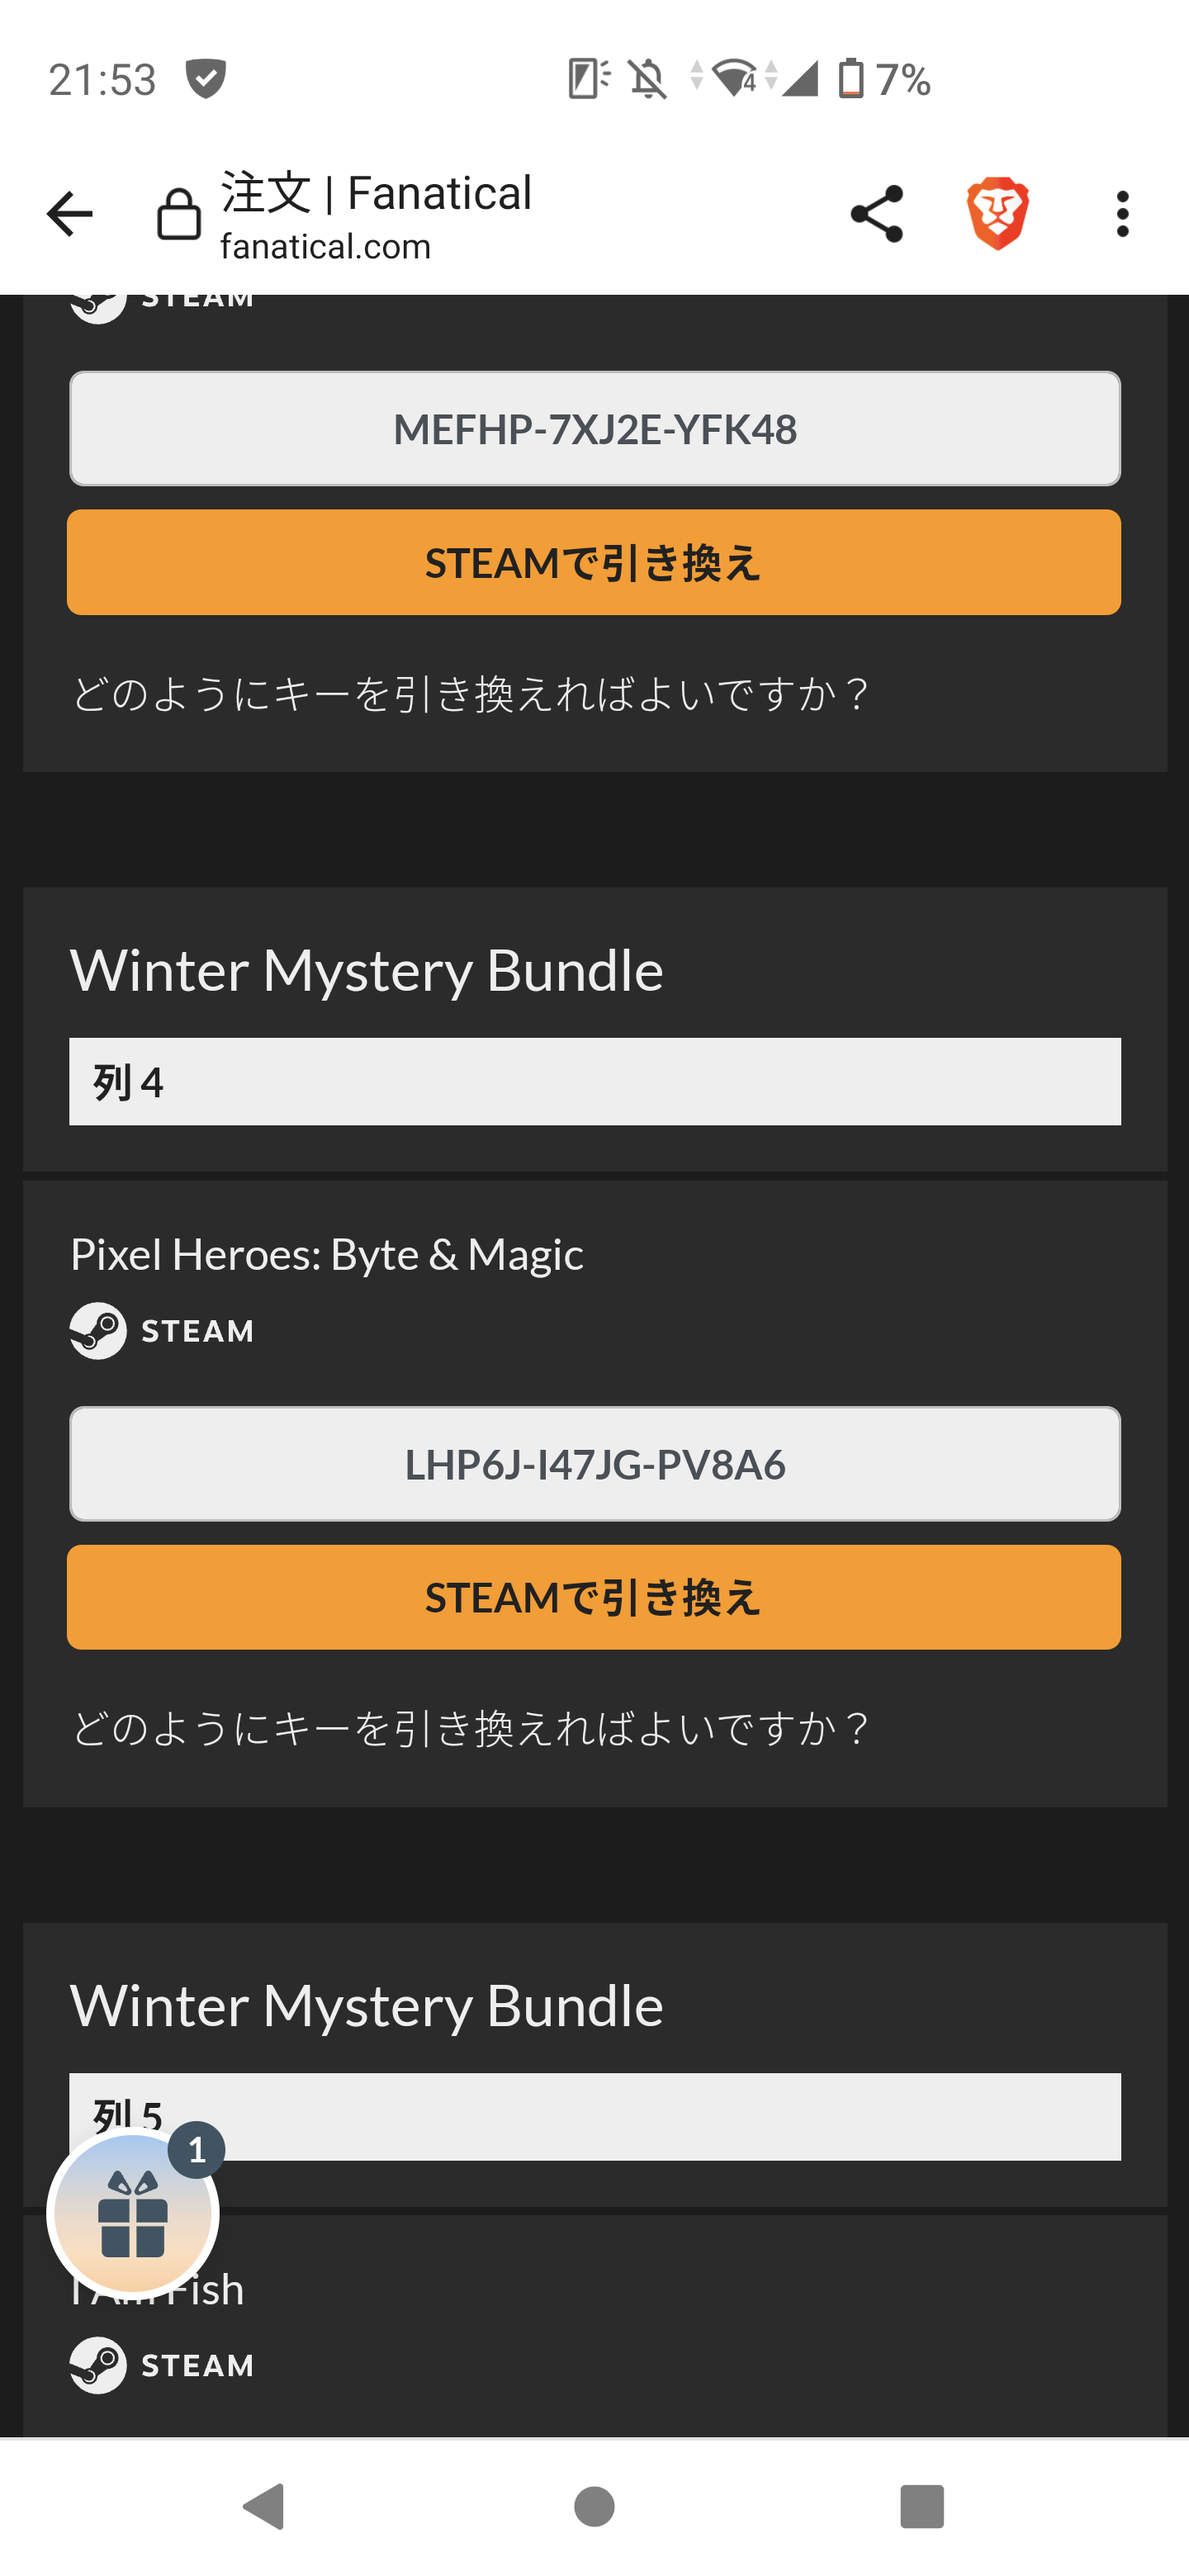Tap Steam logo under I Am Fish
This screenshot has width=1189, height=2576.
click(98, 2365)
